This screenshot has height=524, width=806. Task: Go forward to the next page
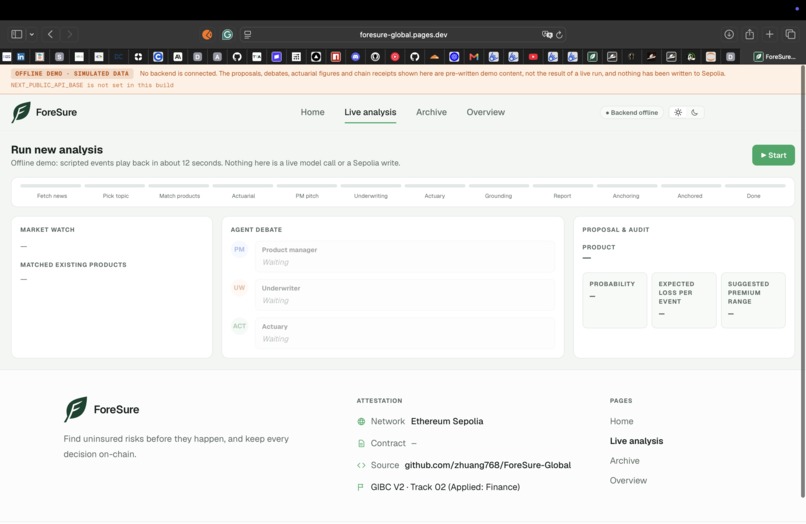point(69,34)
